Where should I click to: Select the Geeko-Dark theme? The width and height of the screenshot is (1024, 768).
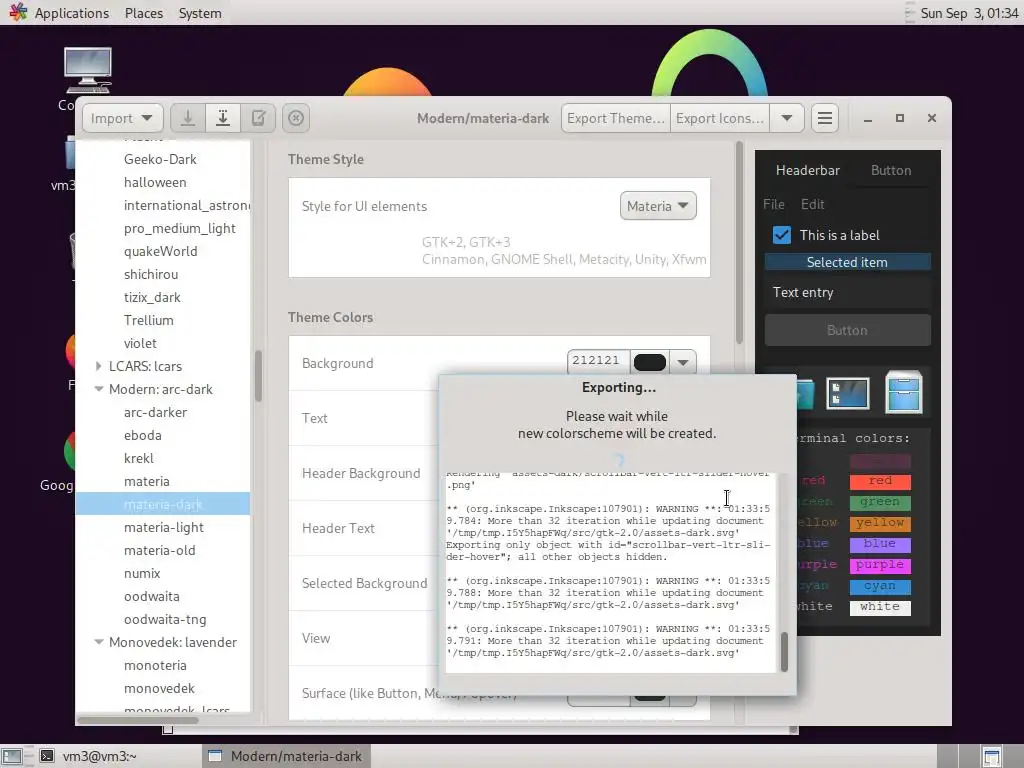[160, 159]
